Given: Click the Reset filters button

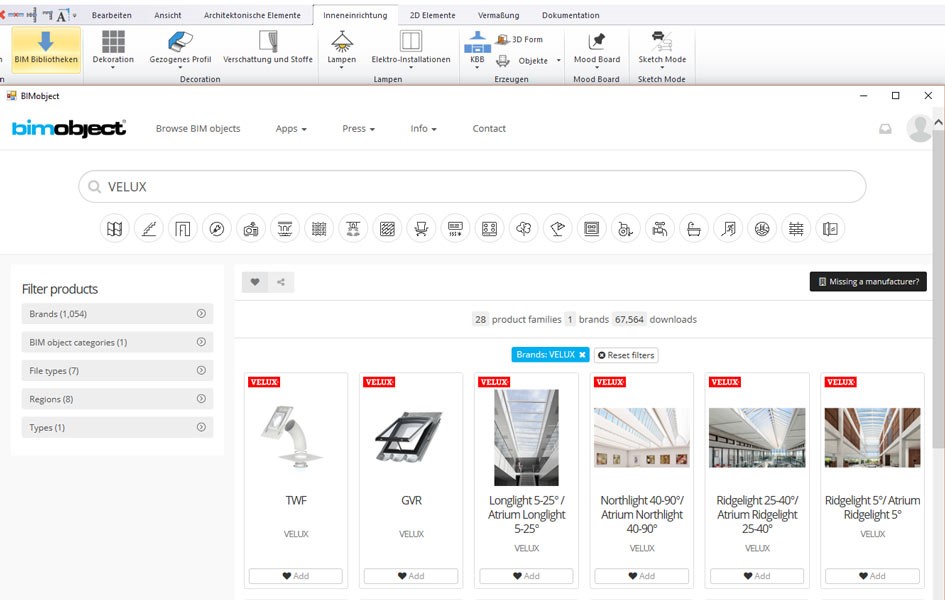Looking at the screenshot, I should point(626,355).
